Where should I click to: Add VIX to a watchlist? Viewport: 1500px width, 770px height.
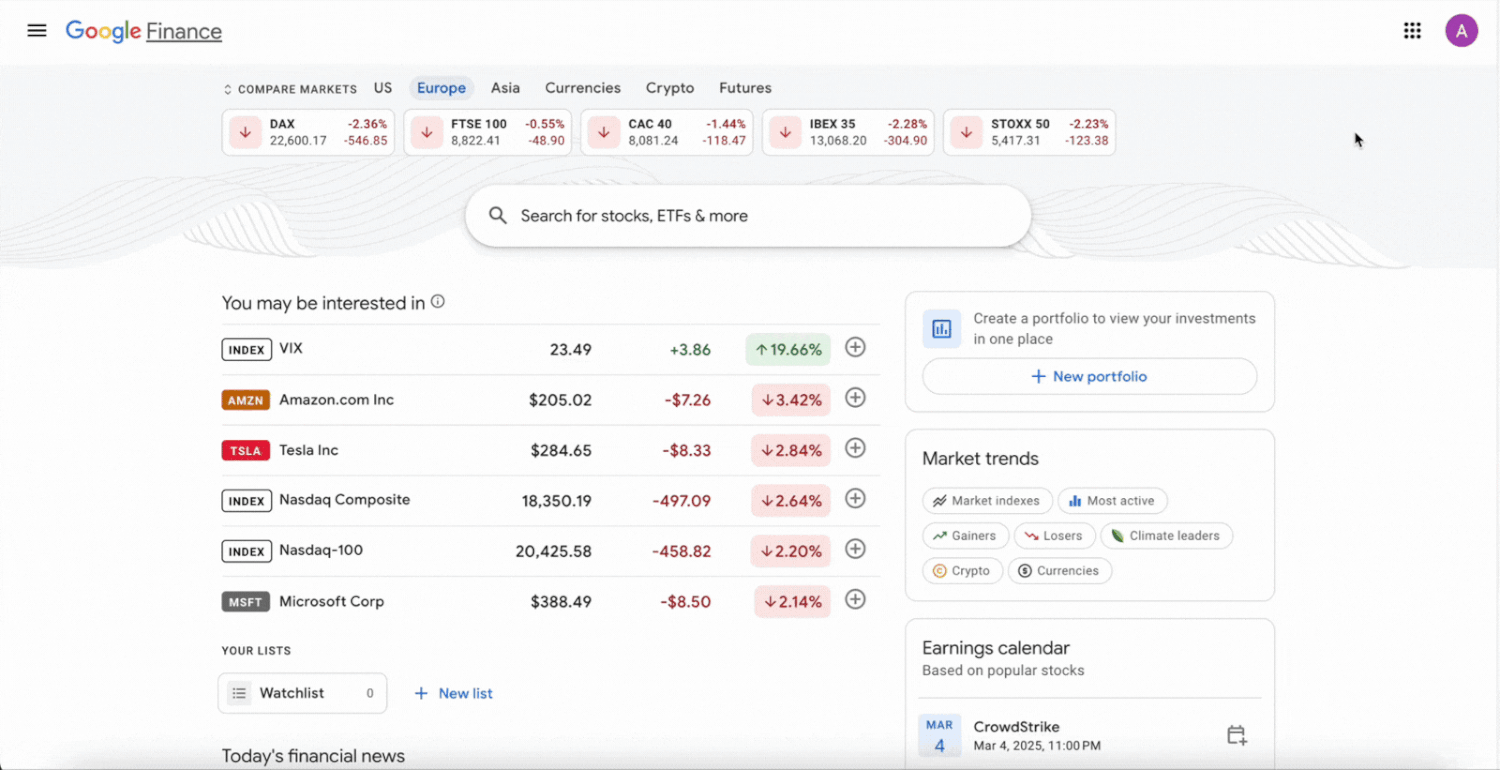855,347
